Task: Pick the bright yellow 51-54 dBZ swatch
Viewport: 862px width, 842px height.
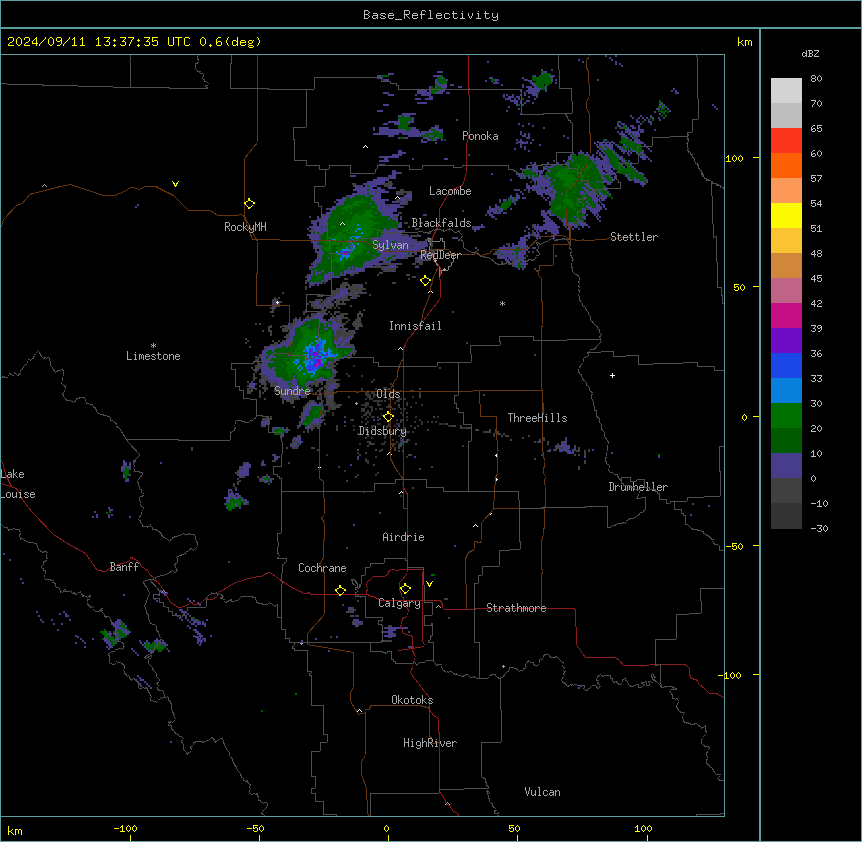Action: (x=786, y=215)
